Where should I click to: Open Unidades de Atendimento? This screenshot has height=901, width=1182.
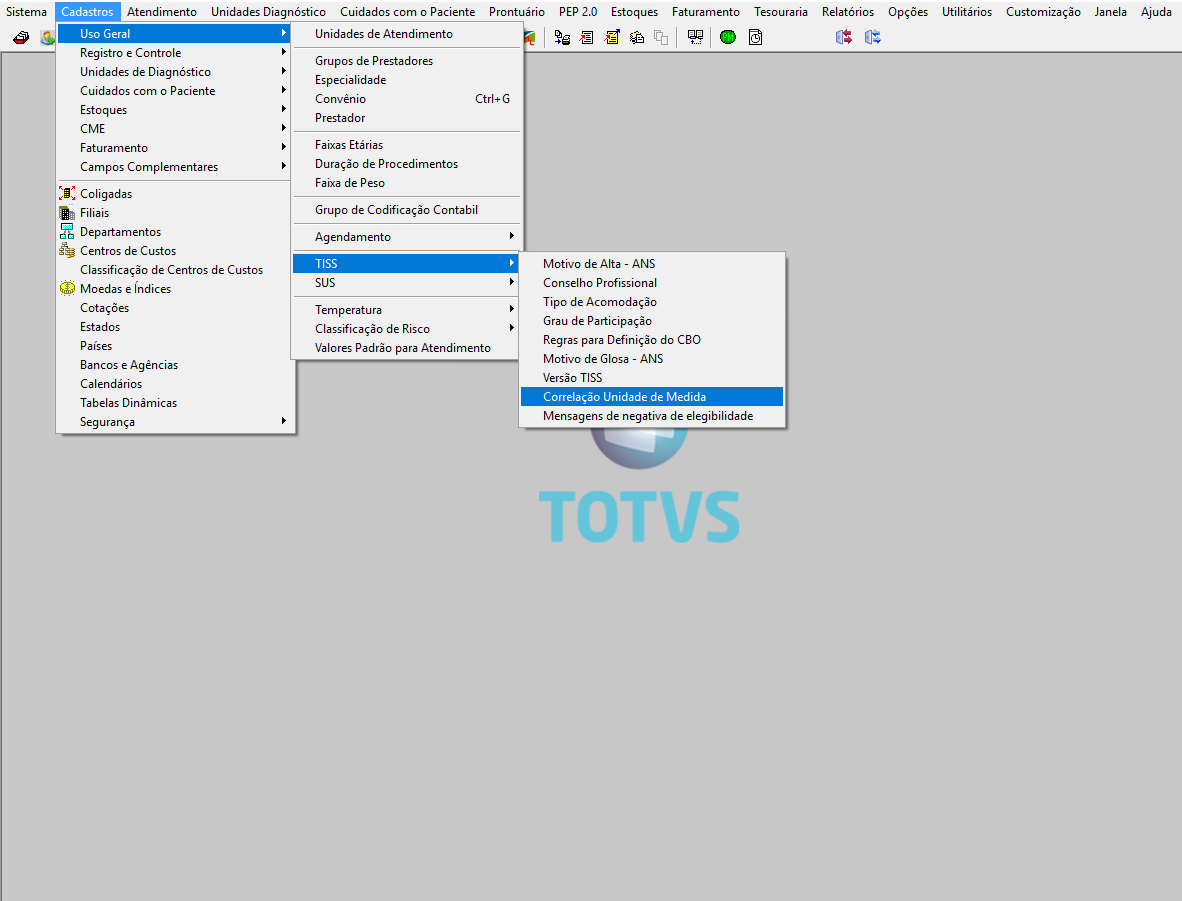click(x=406, y=34)
